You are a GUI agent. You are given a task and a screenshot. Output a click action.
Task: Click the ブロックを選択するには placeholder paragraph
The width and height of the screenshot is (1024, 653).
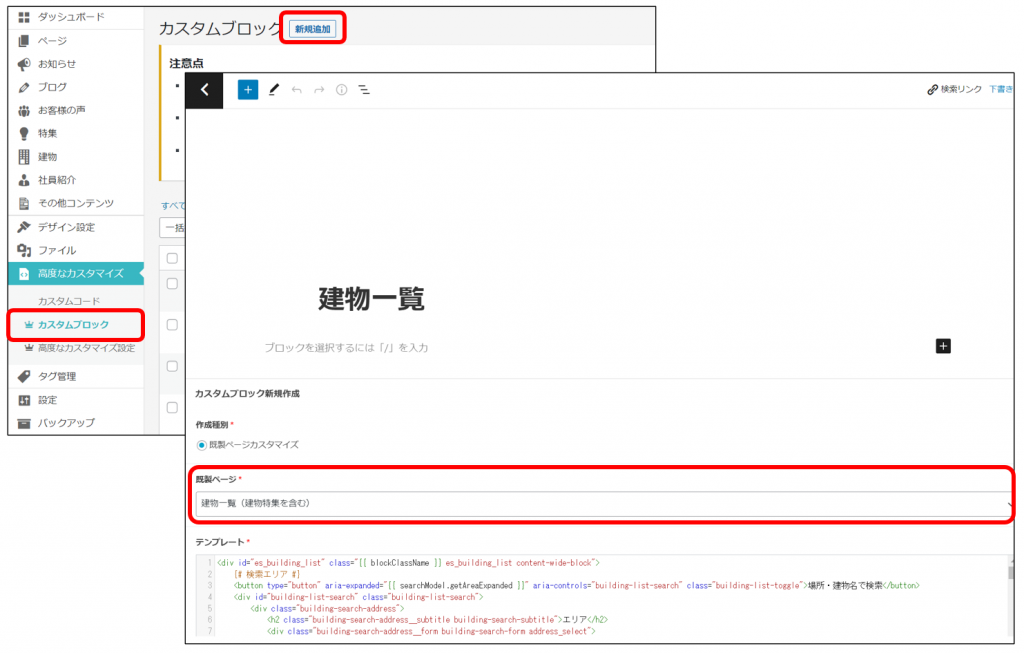click(x=346, y=347)
